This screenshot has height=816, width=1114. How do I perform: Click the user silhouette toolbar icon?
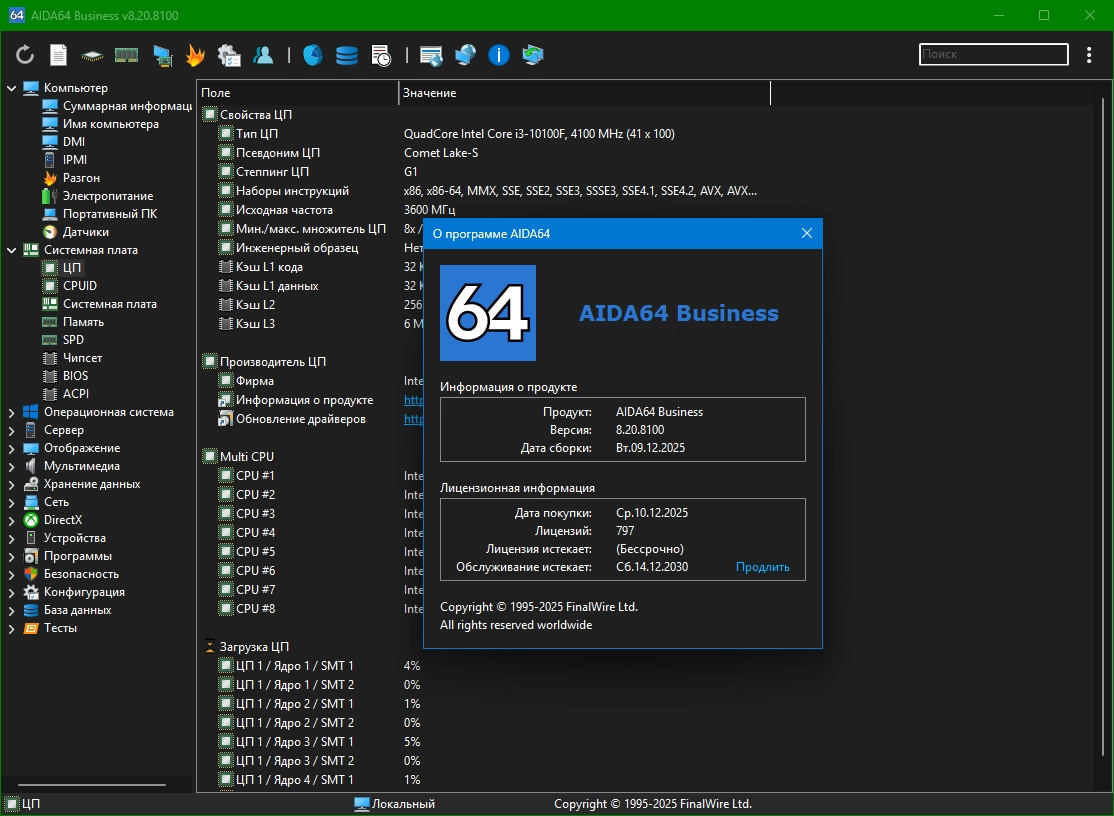[263, 55]
